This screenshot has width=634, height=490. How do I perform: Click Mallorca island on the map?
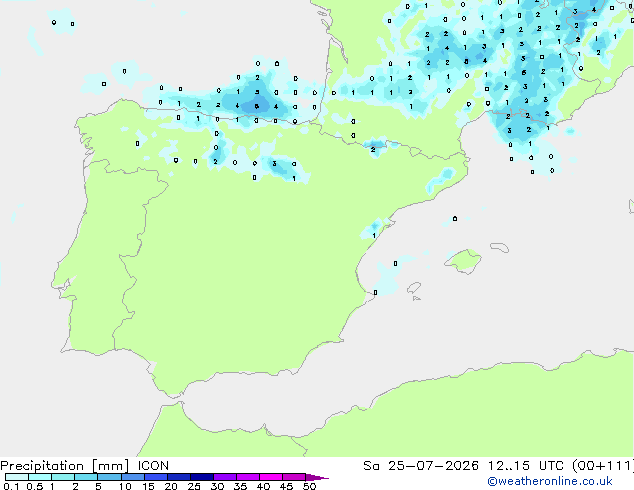(x=463, y=261)
